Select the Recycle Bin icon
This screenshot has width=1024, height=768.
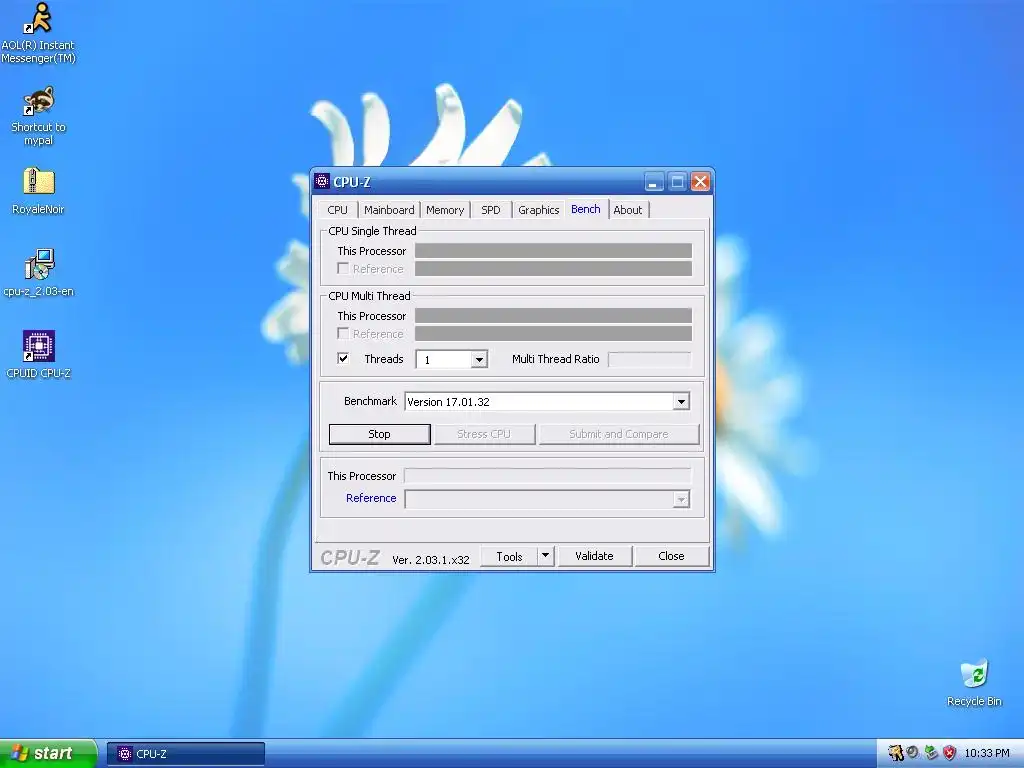pos(974,683)
